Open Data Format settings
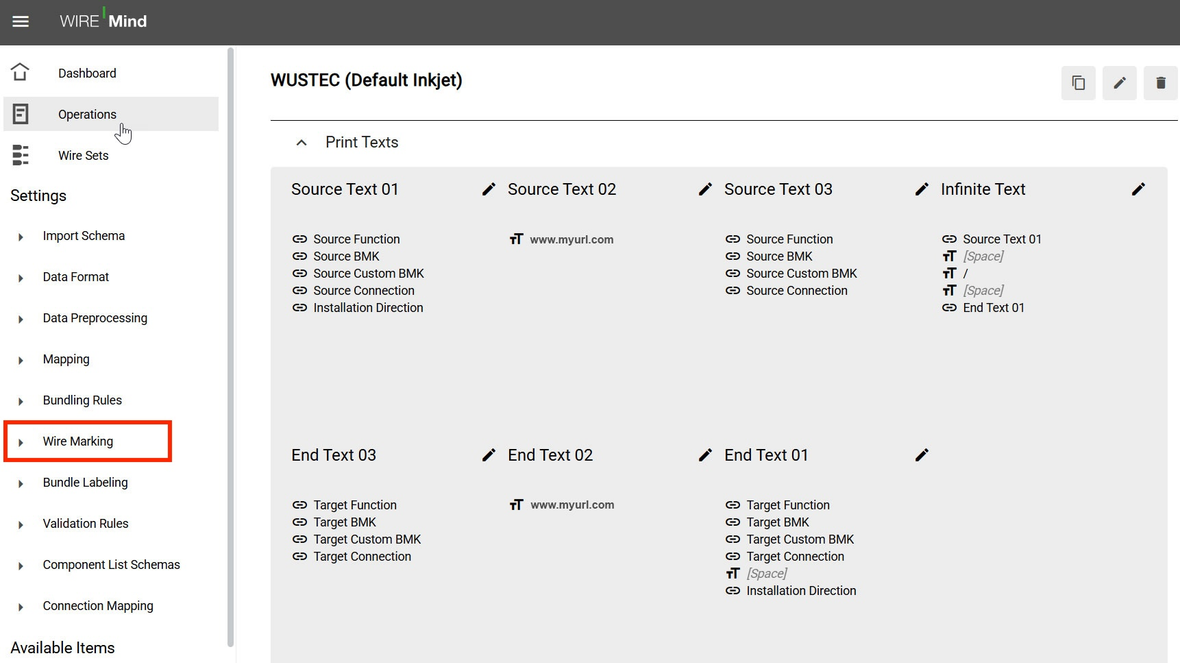The image size is (1180, 663). point(75,276)
